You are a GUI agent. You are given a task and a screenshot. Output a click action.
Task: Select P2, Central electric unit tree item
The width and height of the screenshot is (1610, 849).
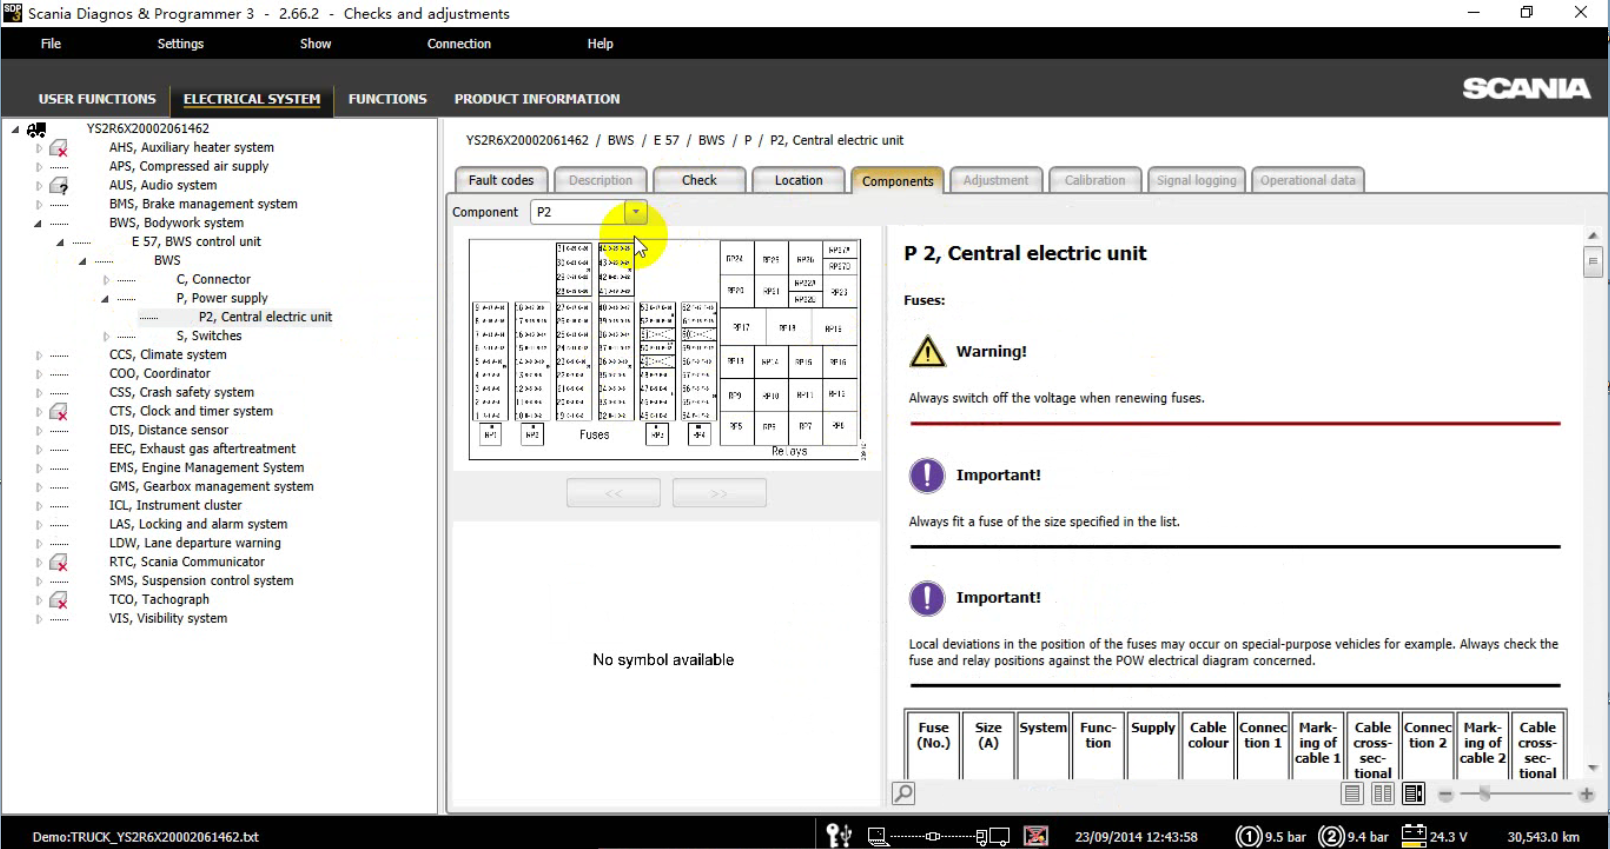coord(265,317)
